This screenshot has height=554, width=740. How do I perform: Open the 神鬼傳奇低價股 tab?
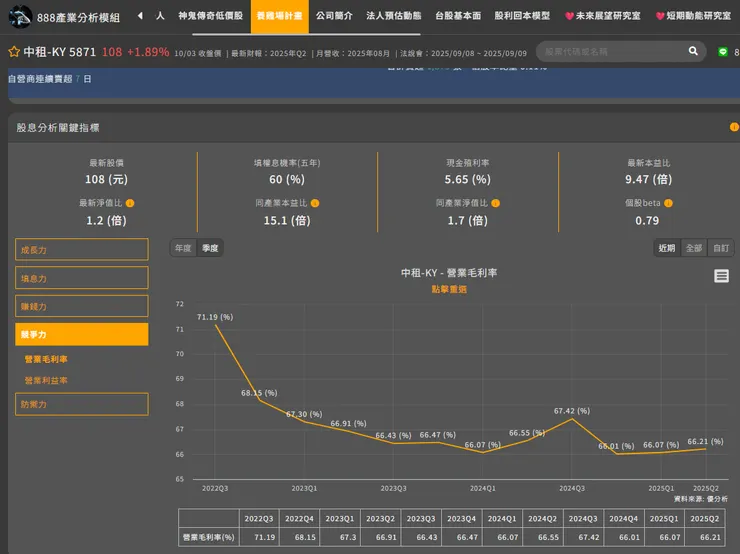[x=210, y=16]
